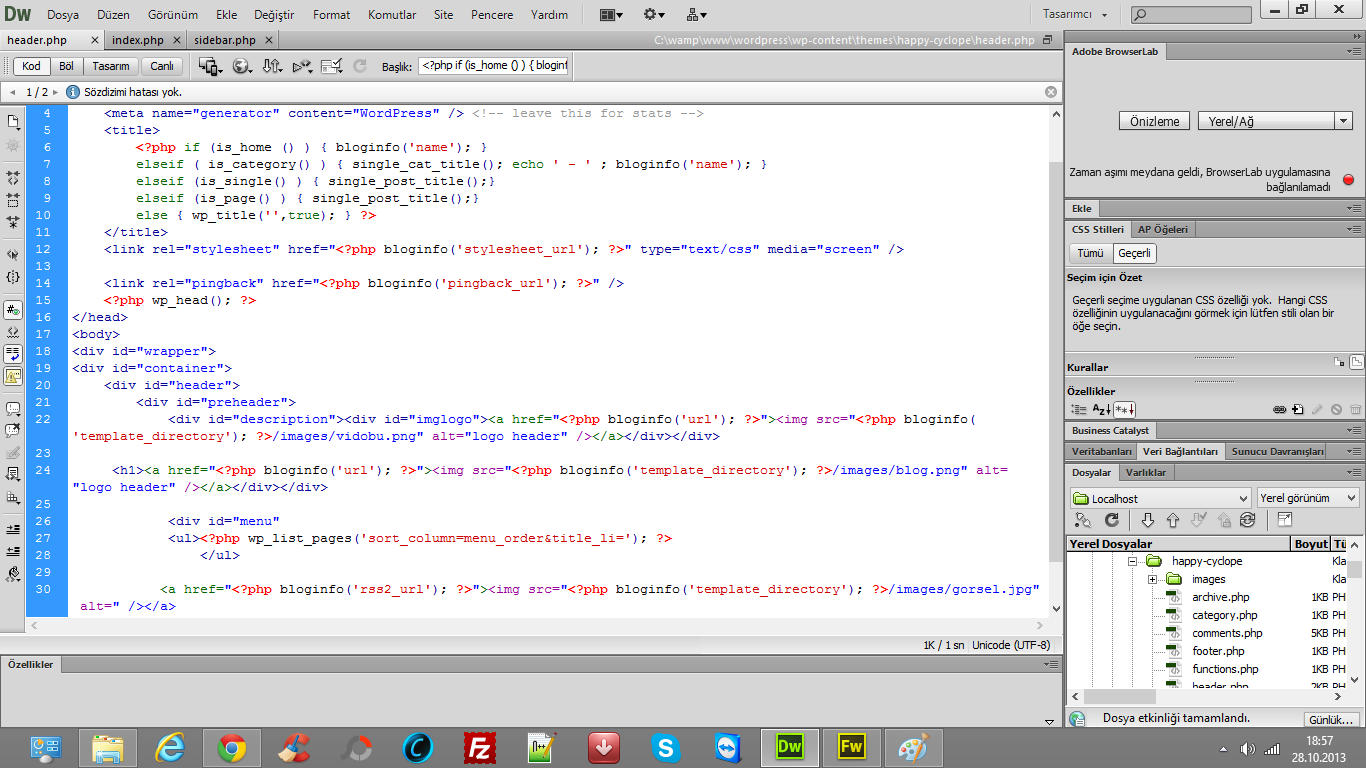Click the Collapse Selection coding toolbar icon
Image resolution: width=1366 pixels, height=768 pixels.
(13, 199)
